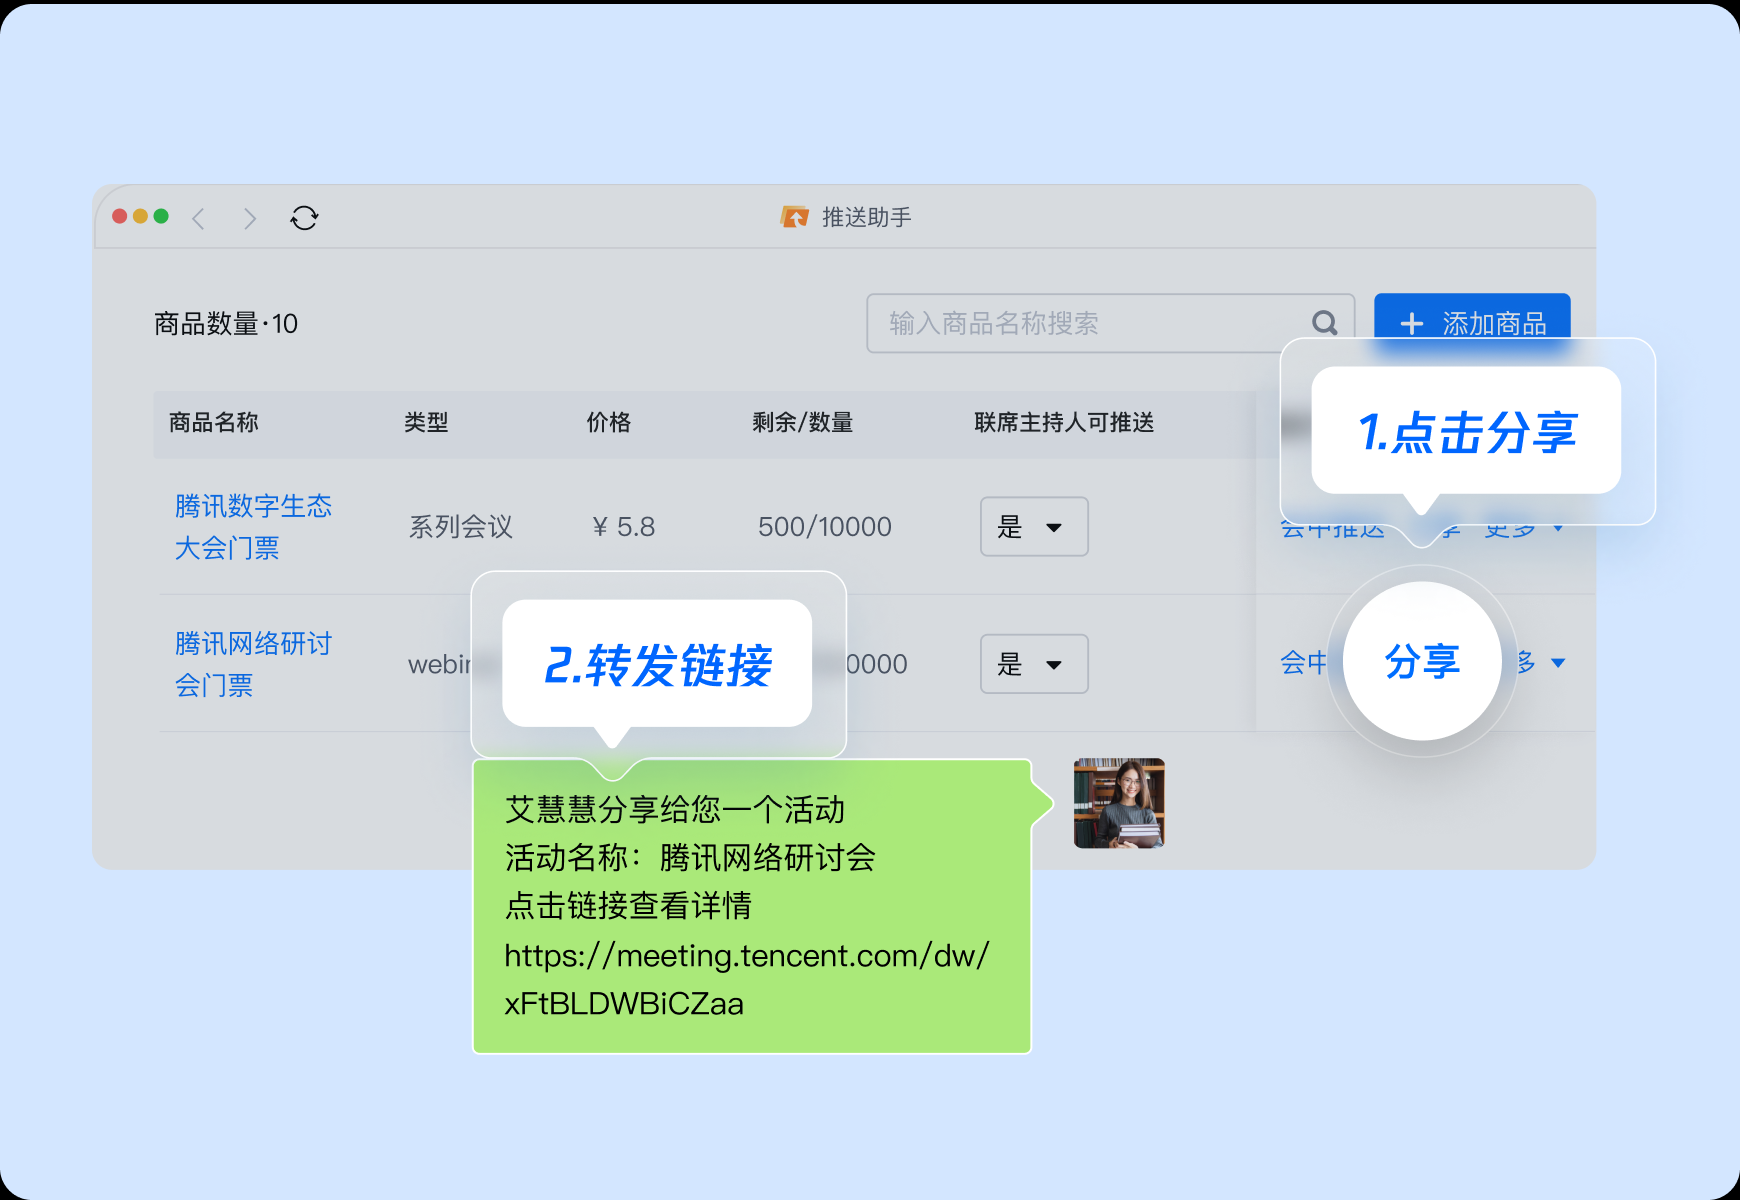
Task: Click the green maximize window button
Action: 161,216
